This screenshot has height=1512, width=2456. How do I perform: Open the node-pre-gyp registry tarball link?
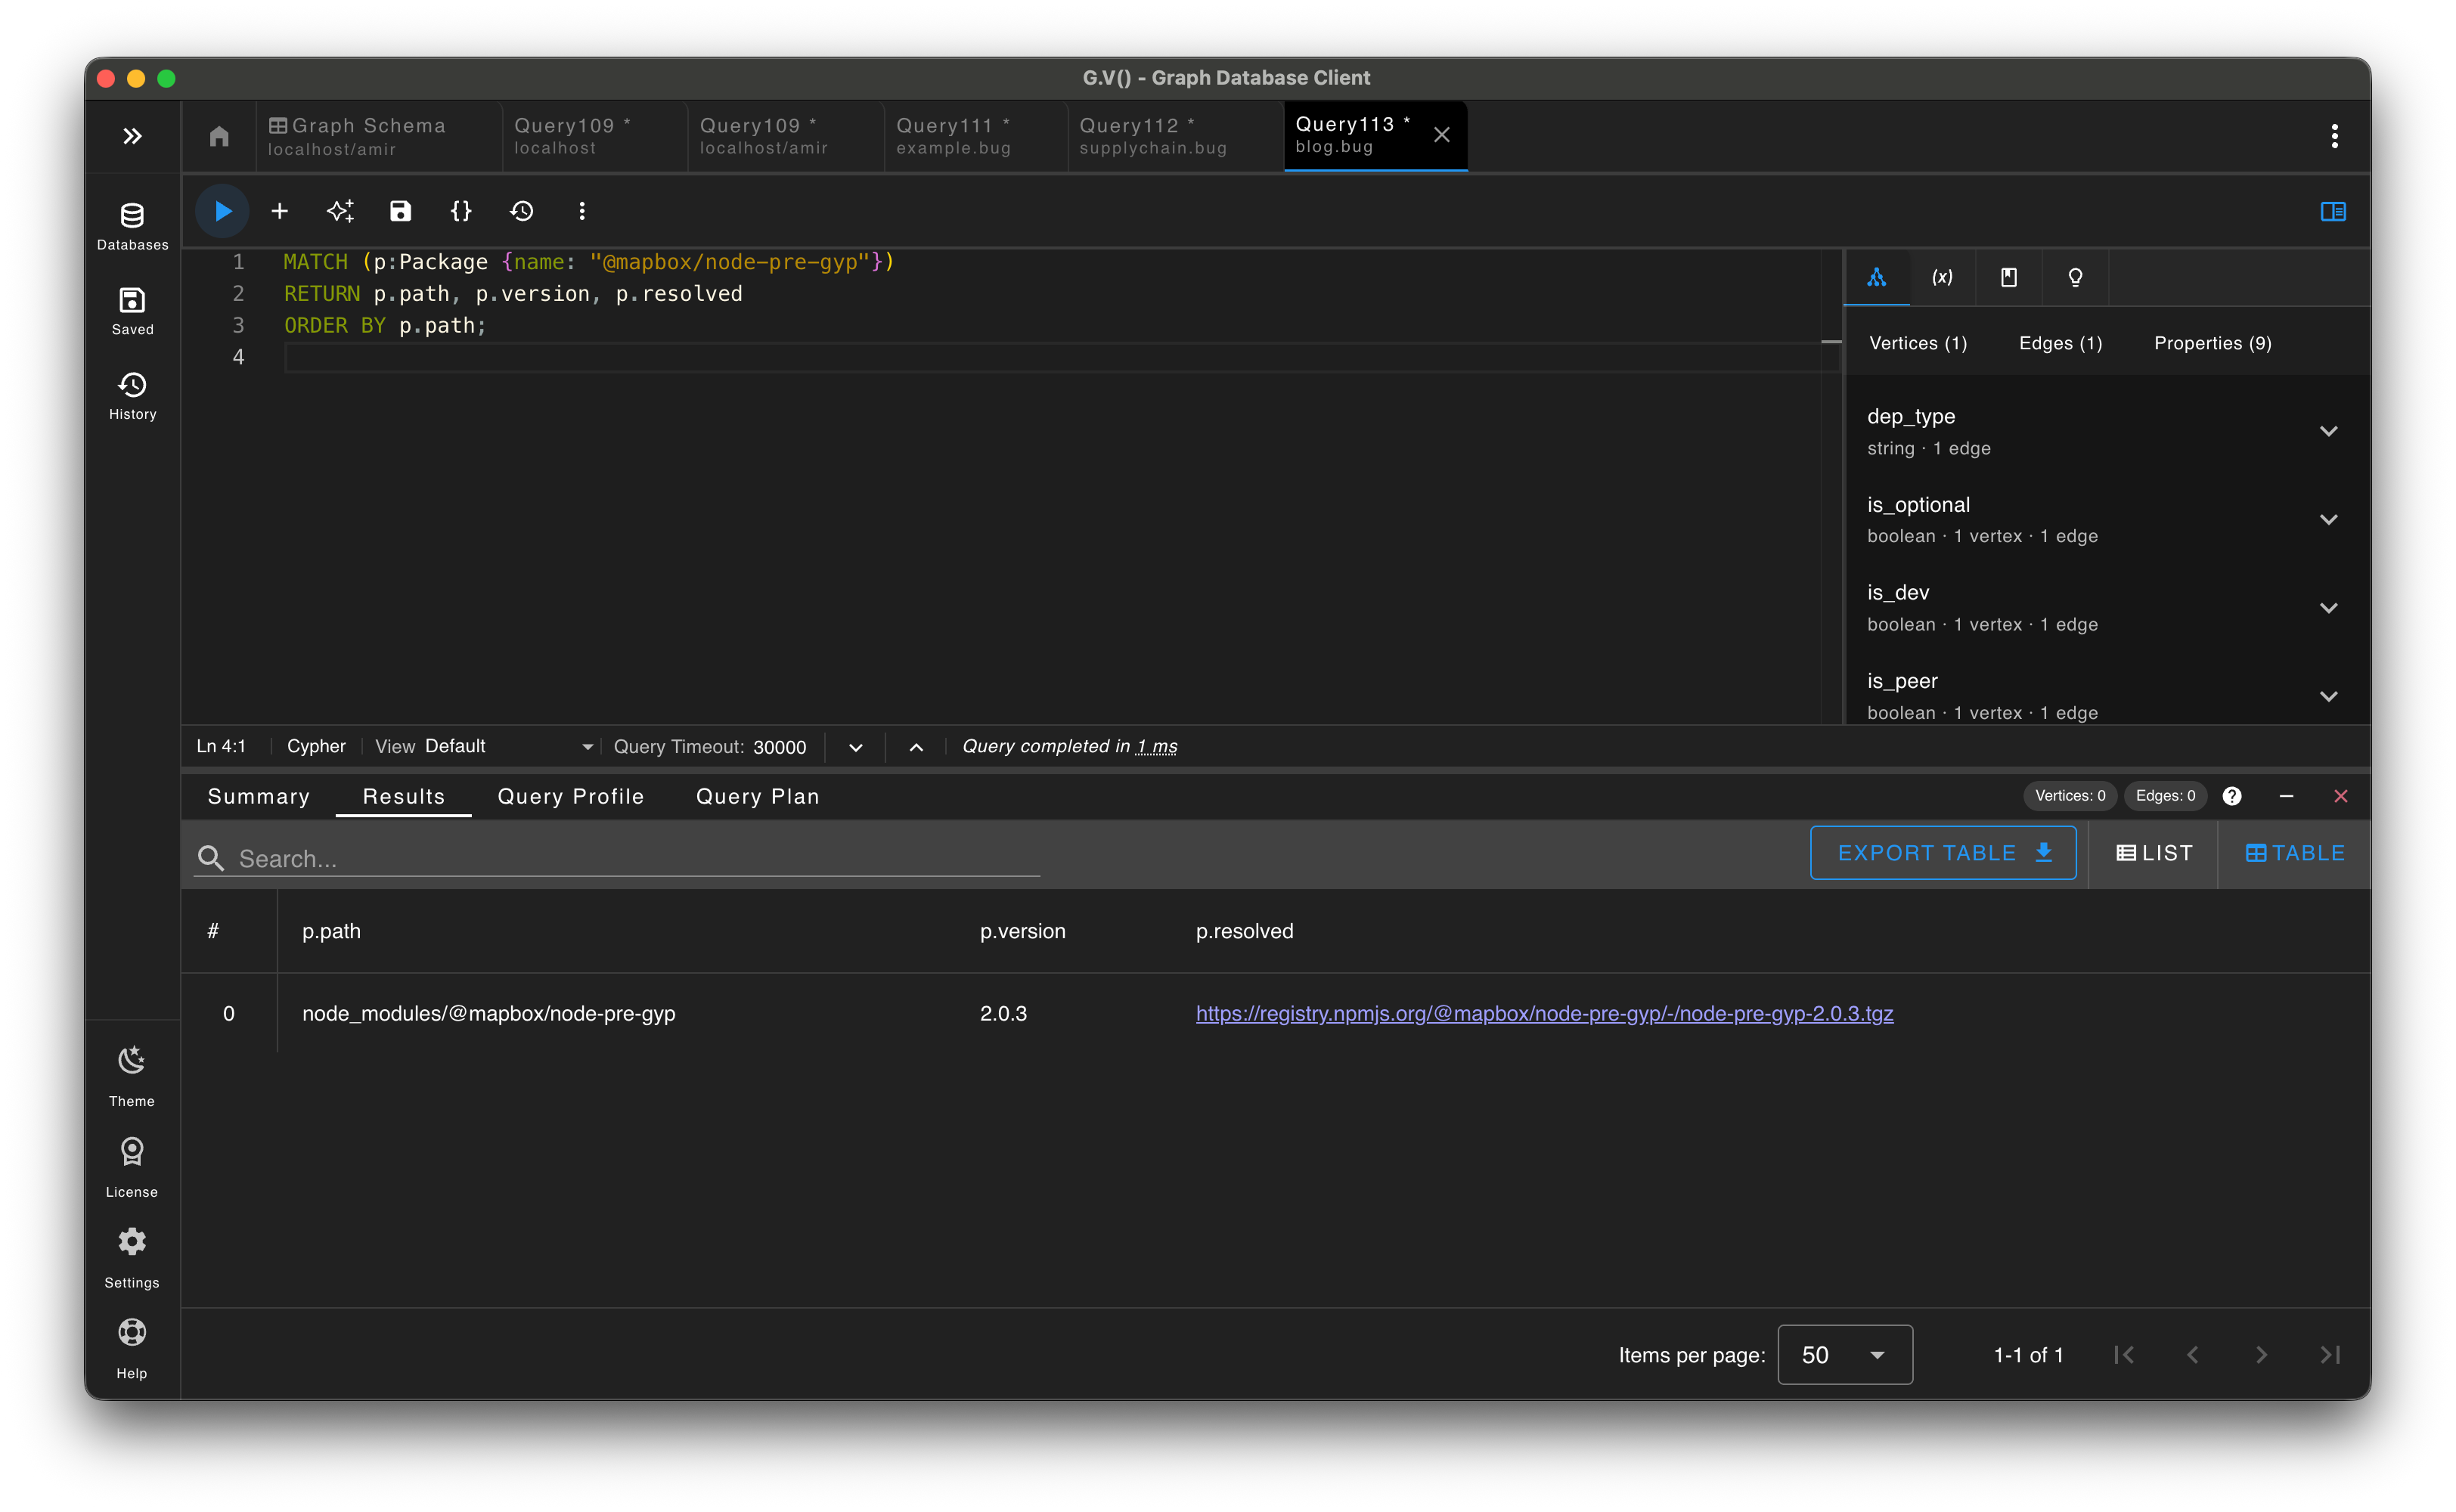pos(1544,1013)
